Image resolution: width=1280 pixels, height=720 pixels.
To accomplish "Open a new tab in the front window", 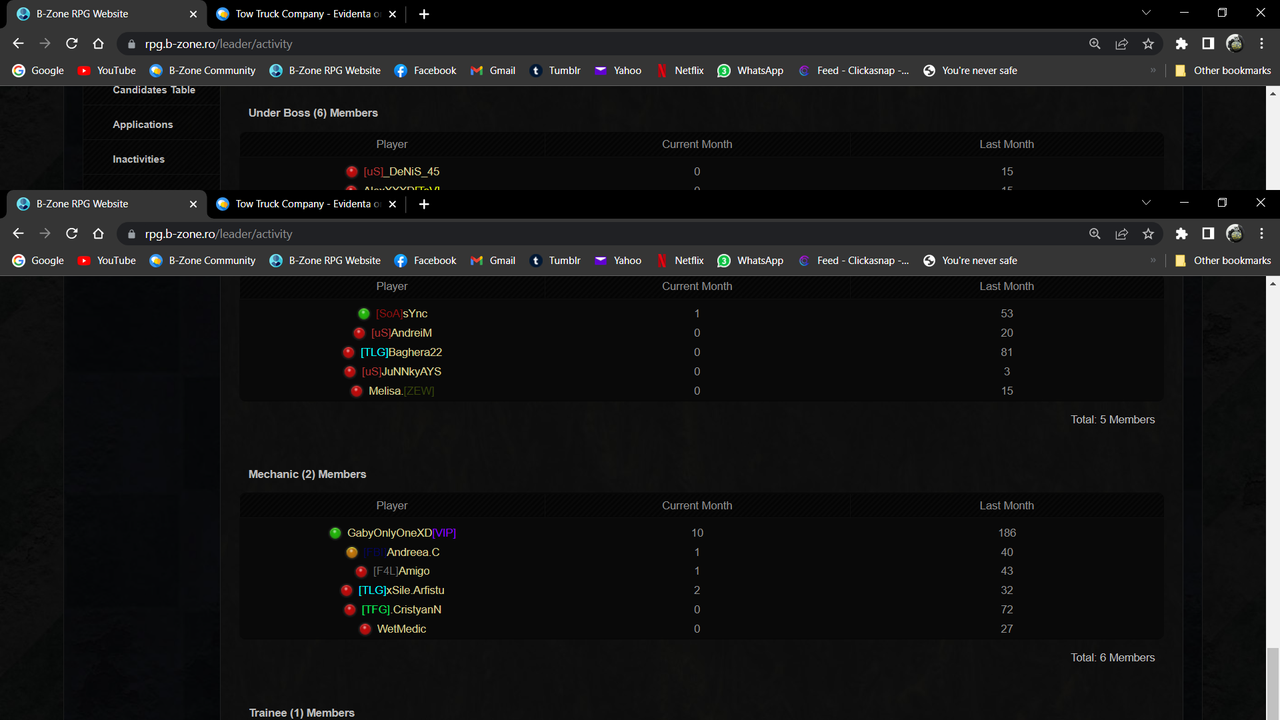I will 424,204.
